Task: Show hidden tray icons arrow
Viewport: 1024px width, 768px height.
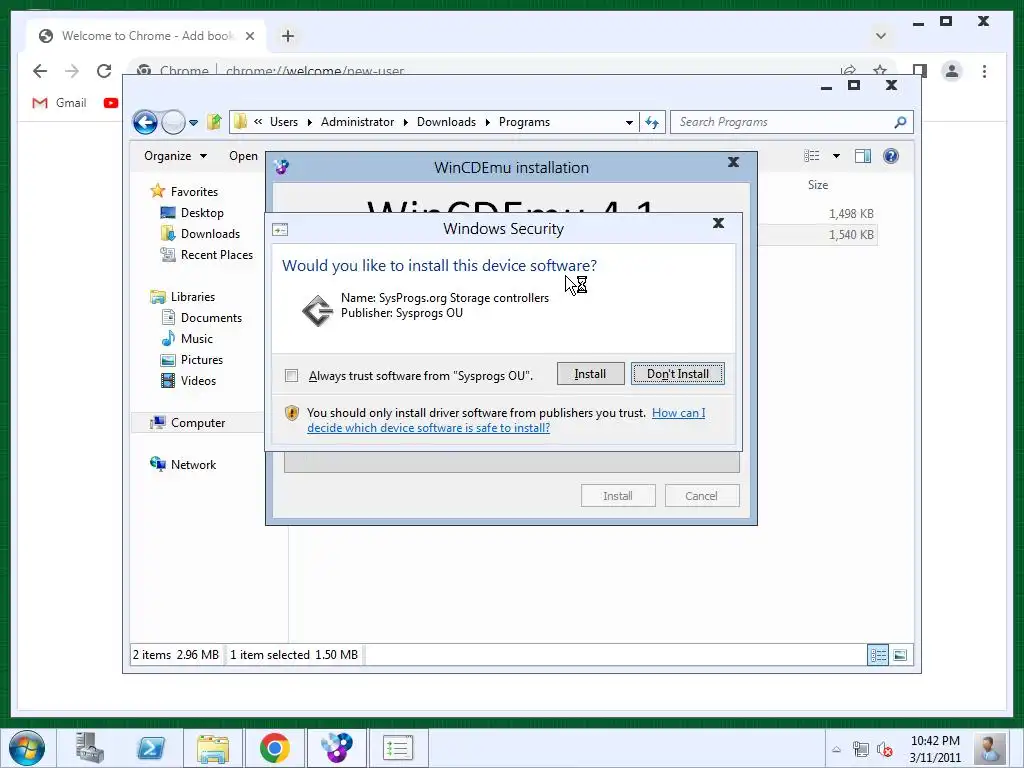Action: point(836,749)
